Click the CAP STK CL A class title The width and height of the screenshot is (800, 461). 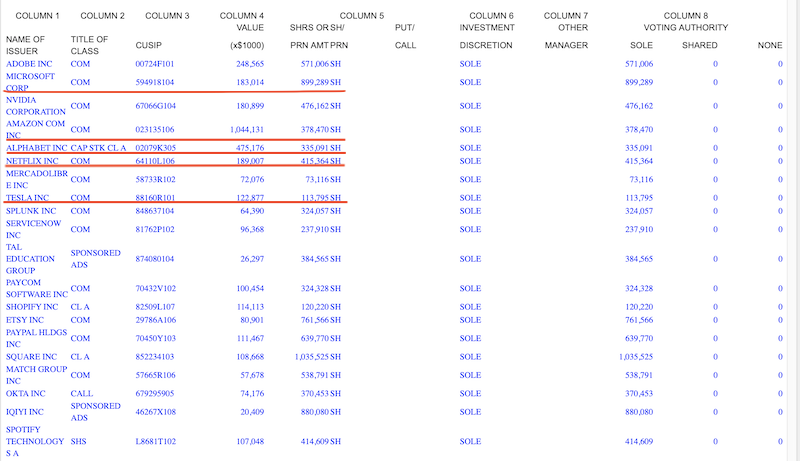click(x=98, y=148)
